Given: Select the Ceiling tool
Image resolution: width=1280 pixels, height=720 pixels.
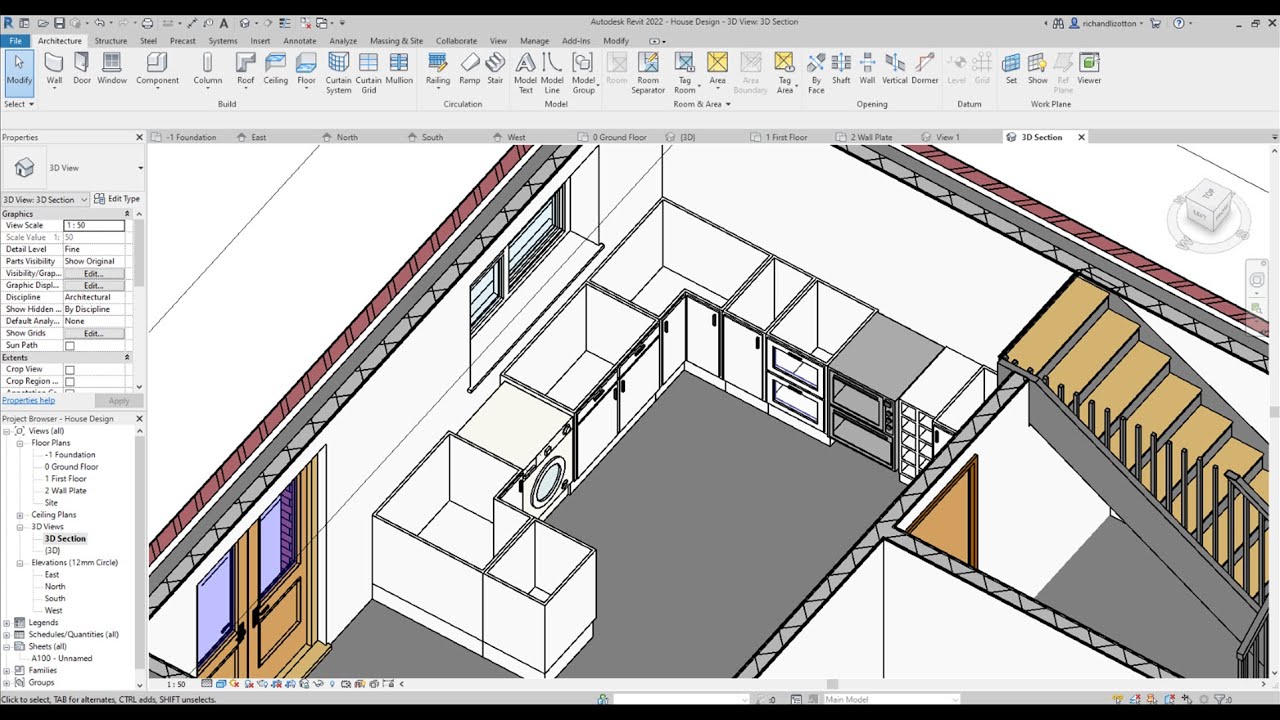Looking at the screenshot, I should pyautogui.click(x=276, y=69).
